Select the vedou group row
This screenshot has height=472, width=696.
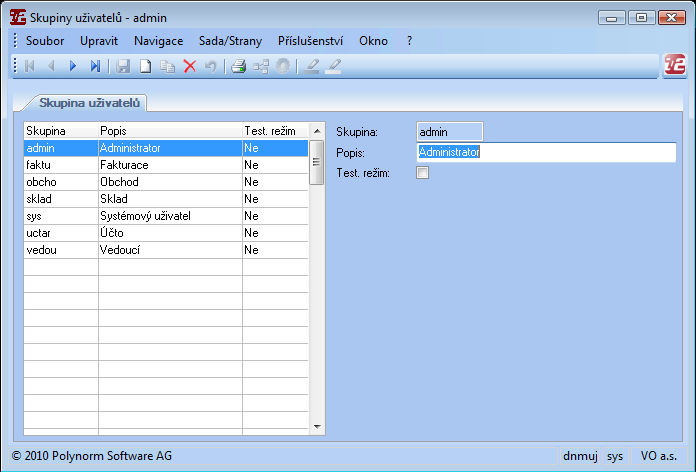point(166,250)
